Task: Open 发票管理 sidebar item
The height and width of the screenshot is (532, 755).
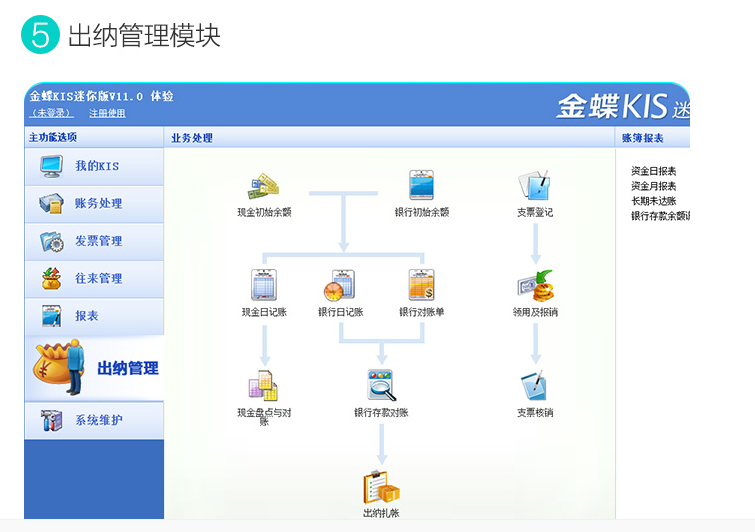Action: (94, 241)
